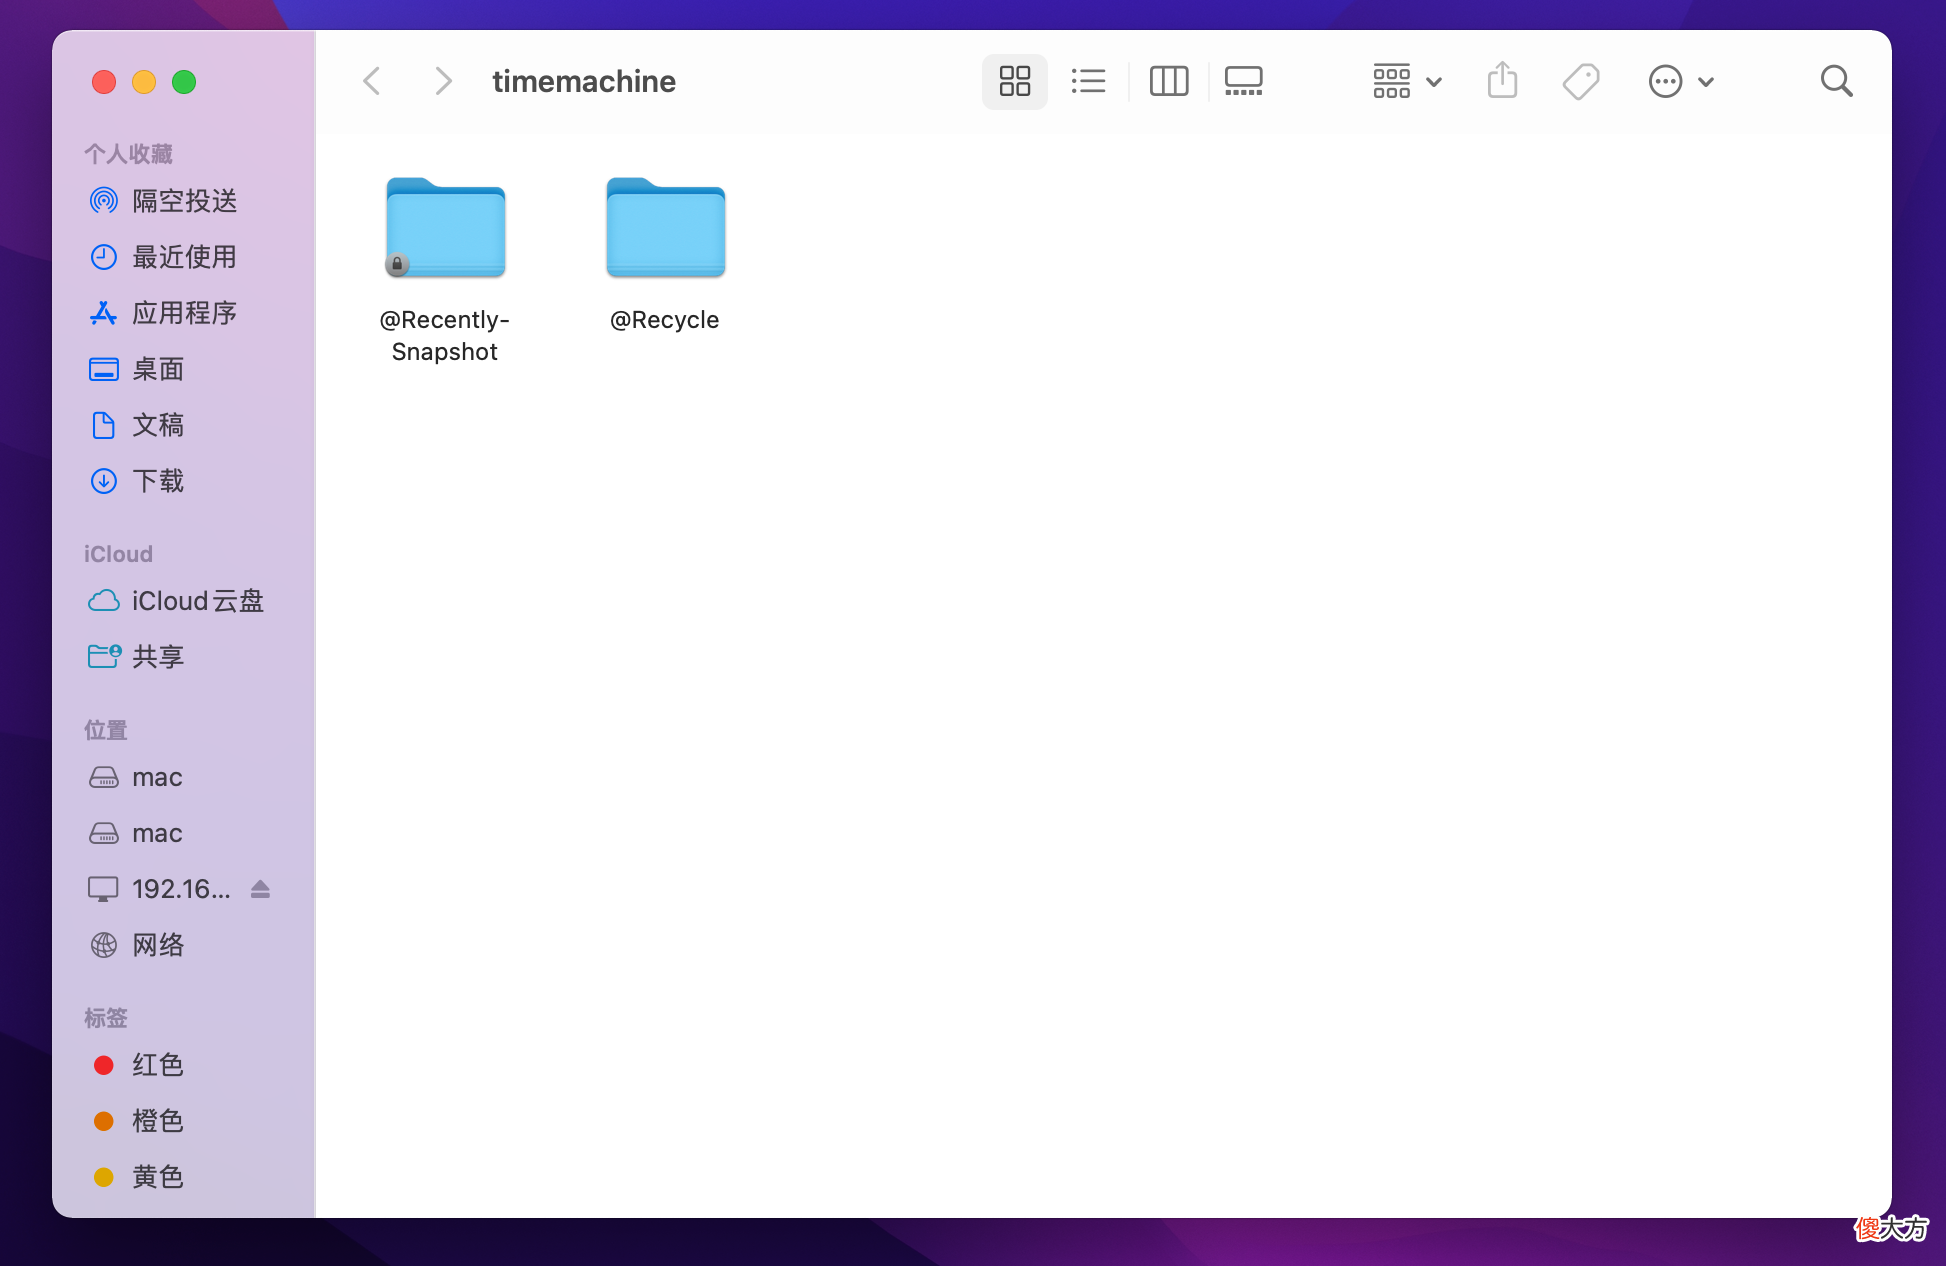Open the more actions ellipsis menu
Image resolution: width=1946 pixels, height=1266 pixels.
(1680, 81)
